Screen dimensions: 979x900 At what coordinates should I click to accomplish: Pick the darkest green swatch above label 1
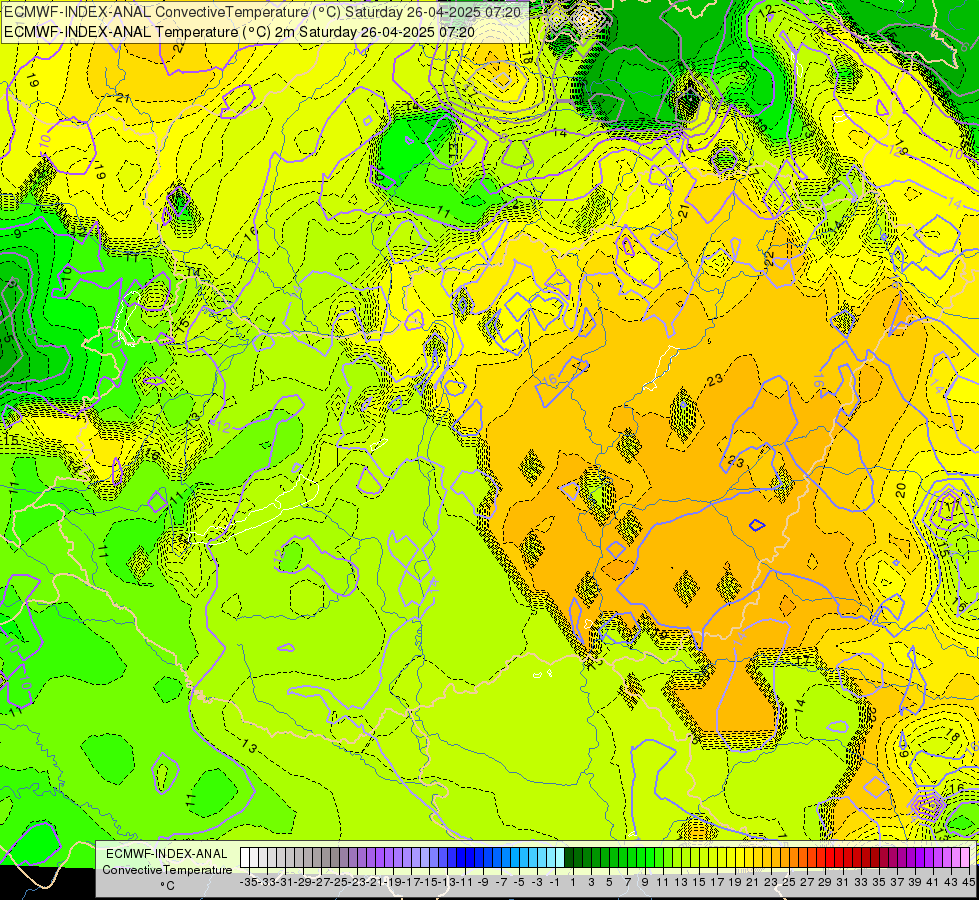[x=569, y=858]
